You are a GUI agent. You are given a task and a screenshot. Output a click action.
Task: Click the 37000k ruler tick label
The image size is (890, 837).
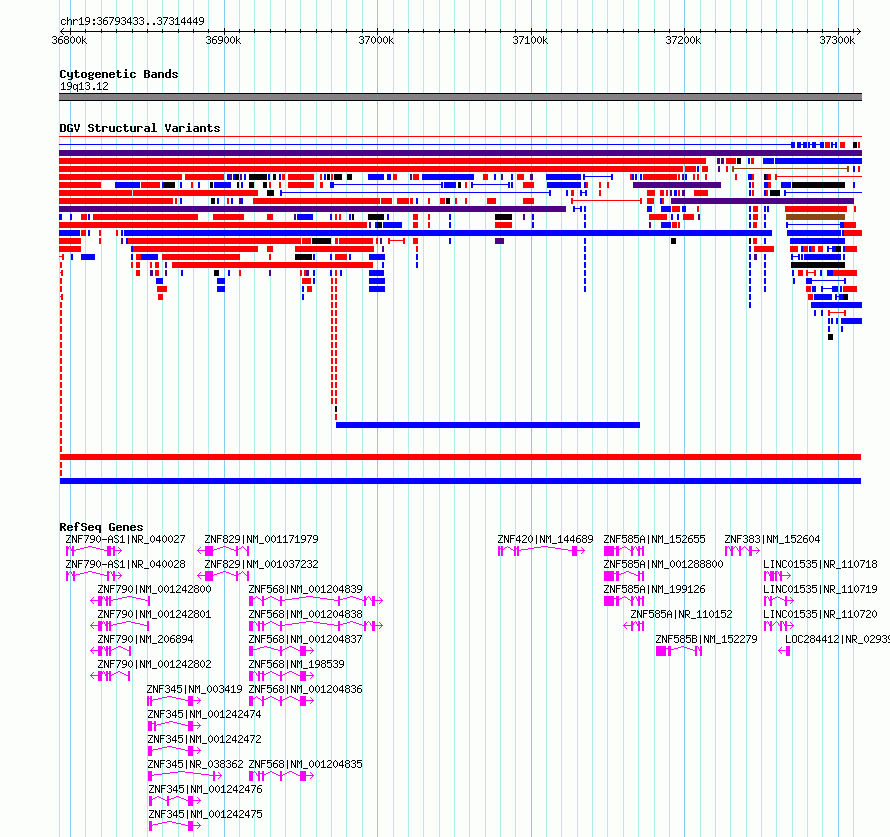click(376, 40)
